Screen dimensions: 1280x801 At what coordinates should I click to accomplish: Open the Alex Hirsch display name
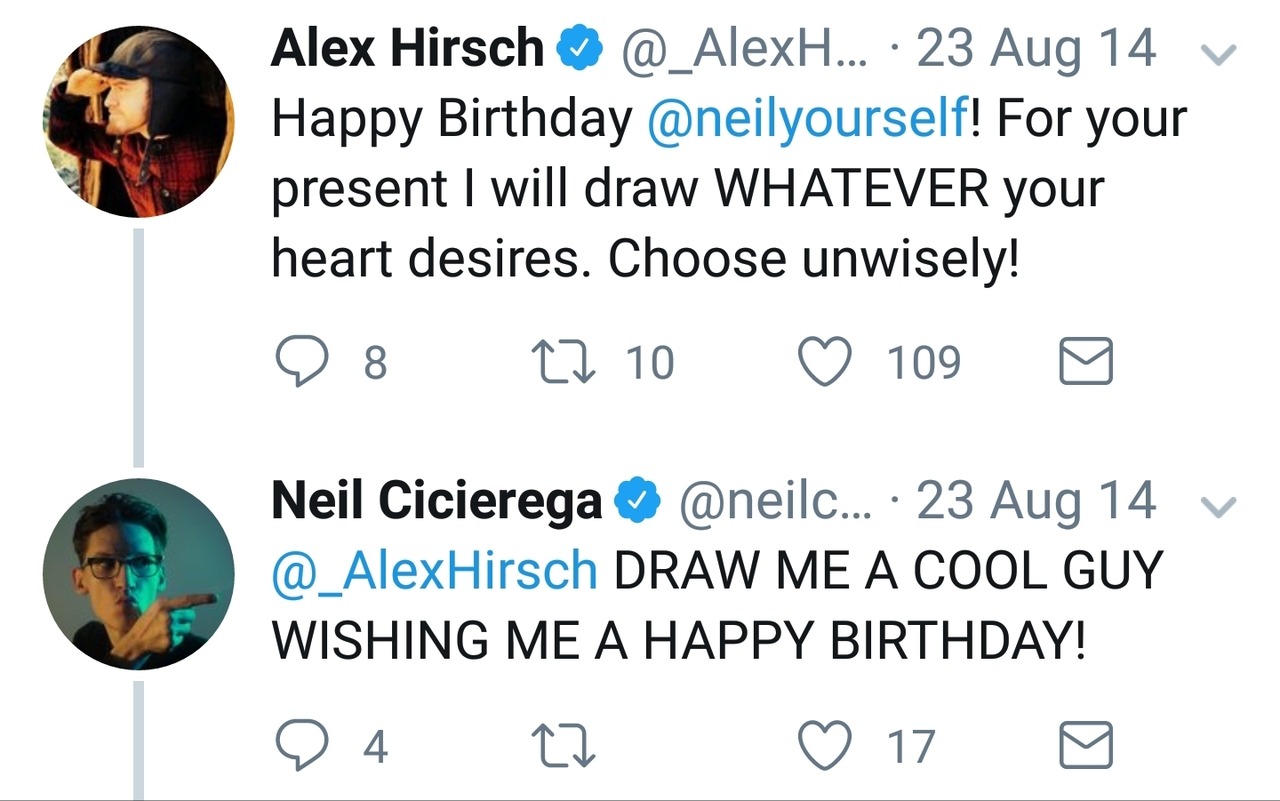tap(407, 50)
